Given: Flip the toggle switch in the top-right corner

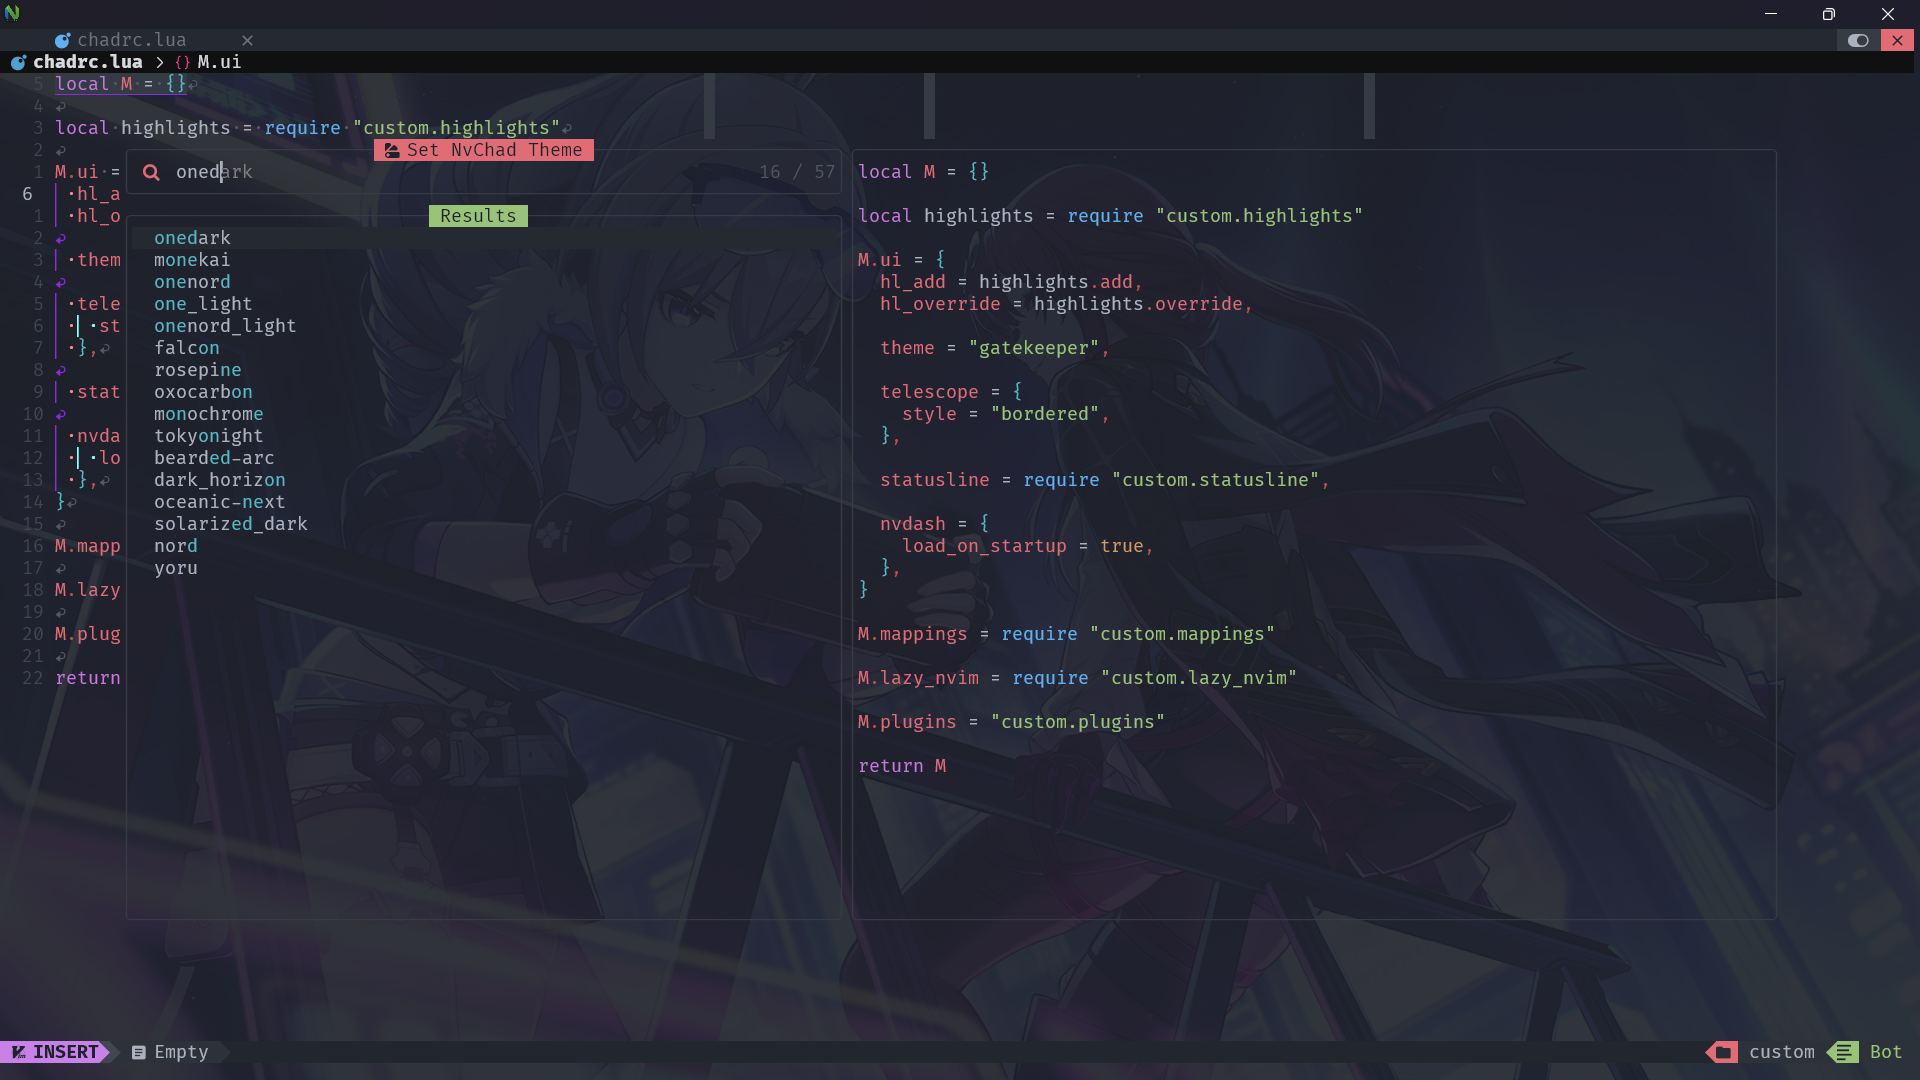Looking at the screenshot, I should click(x=1859, y=40).
